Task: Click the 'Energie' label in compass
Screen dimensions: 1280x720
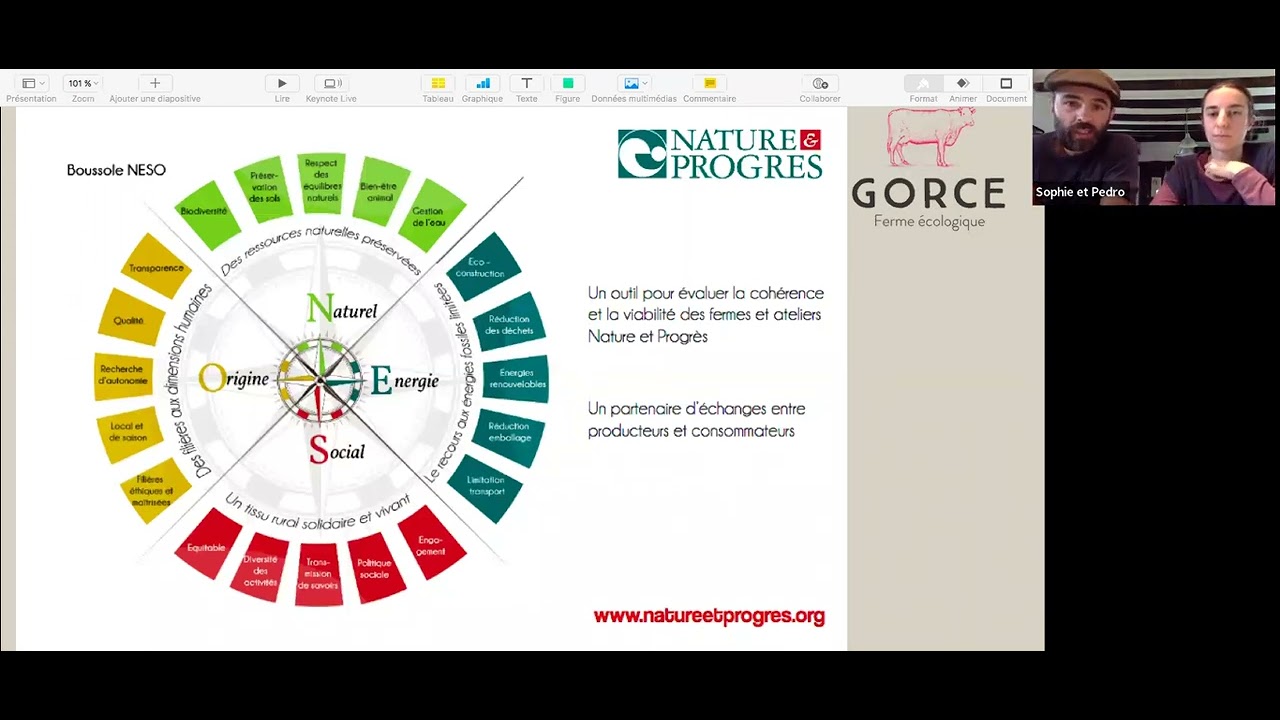Action: (x=405, y=380)
